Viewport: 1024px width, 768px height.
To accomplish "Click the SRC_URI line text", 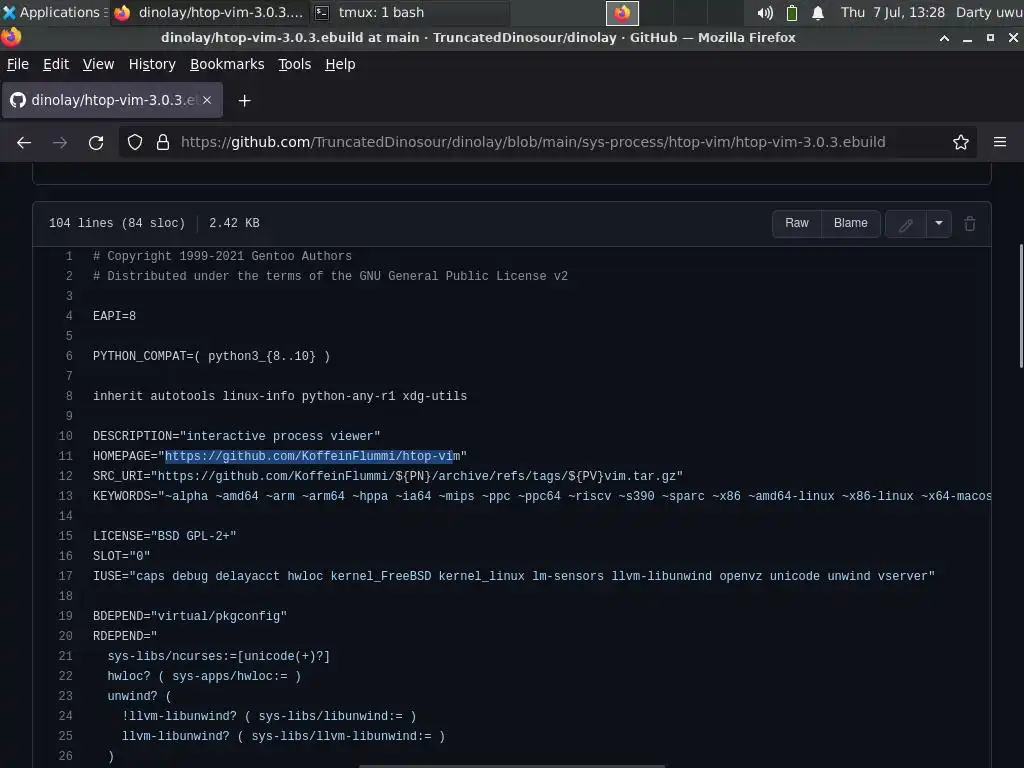I will click(x=387, y=476).
